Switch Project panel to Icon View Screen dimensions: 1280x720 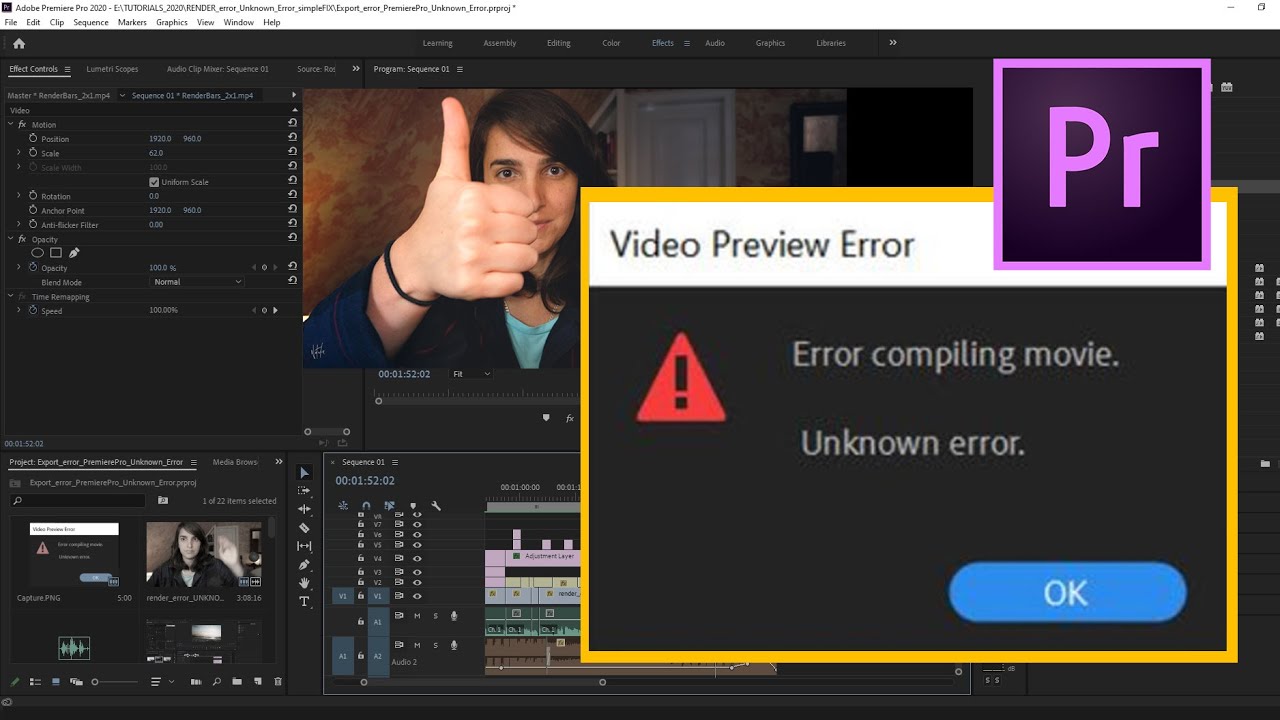click(x=55, y=682)
